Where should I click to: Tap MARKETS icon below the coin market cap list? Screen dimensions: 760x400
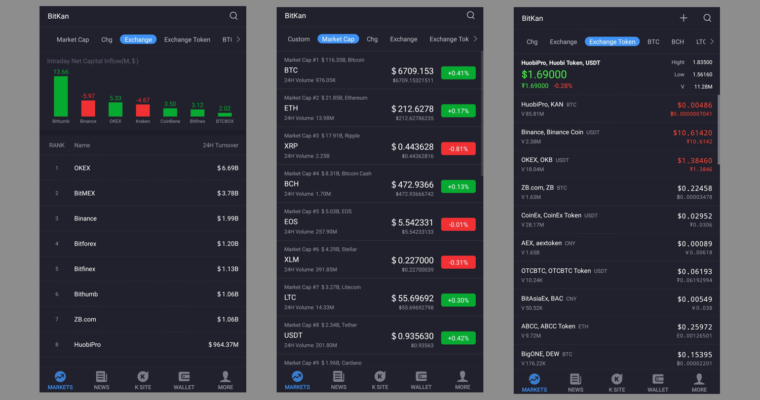click(295, 379)
